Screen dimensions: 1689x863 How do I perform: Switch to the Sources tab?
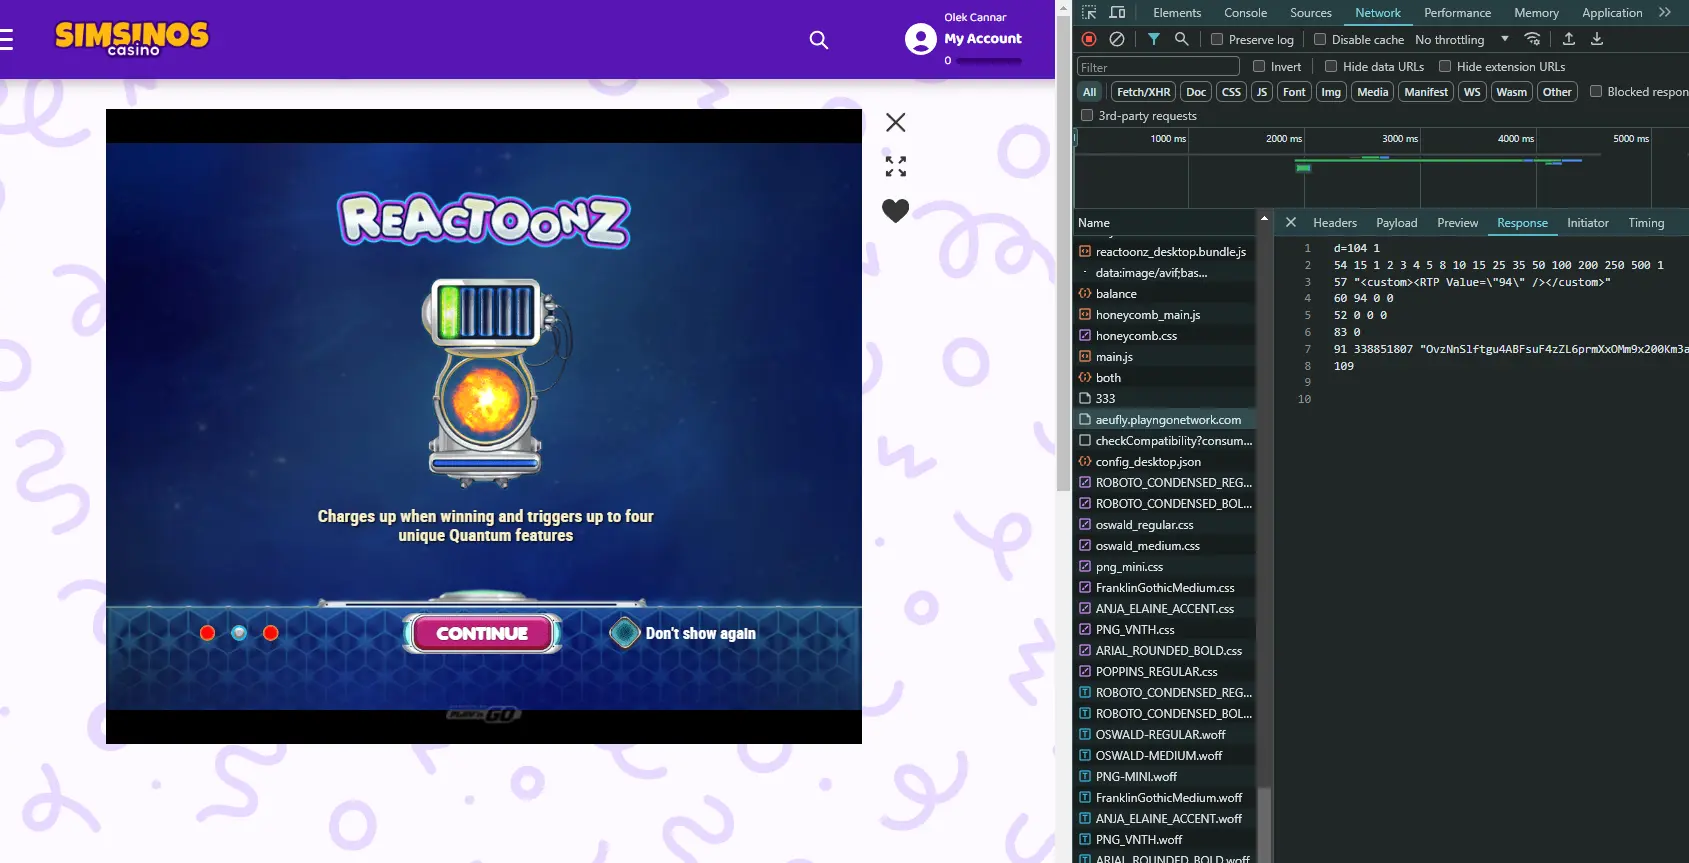click(1311, 13)
